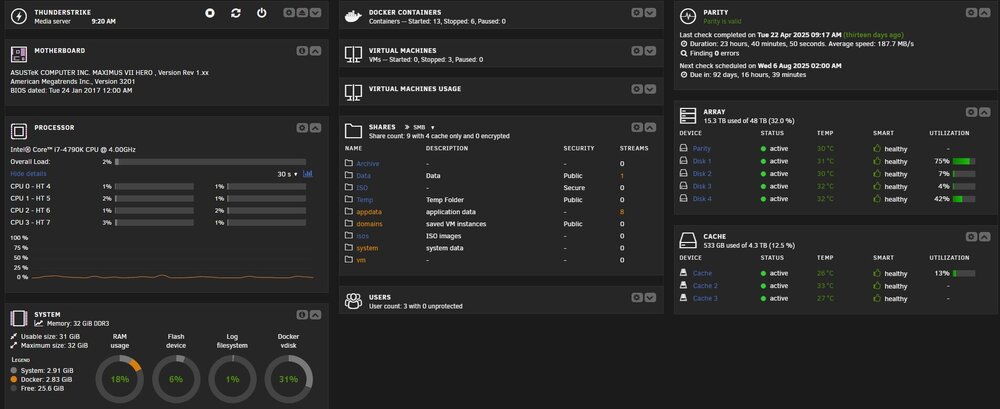Open the domains share link
The image size is (1000, 409).
pos(369,224)
